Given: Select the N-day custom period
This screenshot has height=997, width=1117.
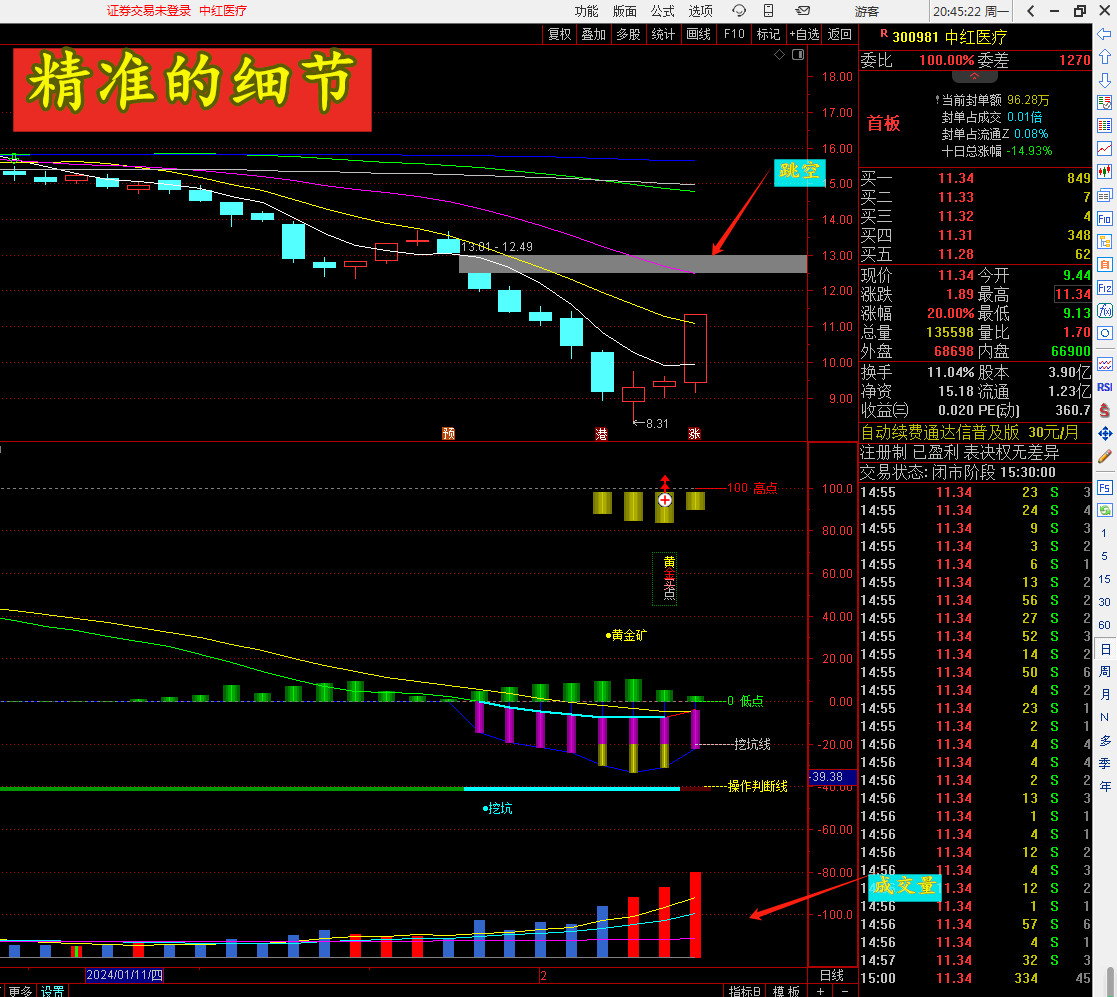Looking at the screenshot, I should click(x=1104, y=717).
